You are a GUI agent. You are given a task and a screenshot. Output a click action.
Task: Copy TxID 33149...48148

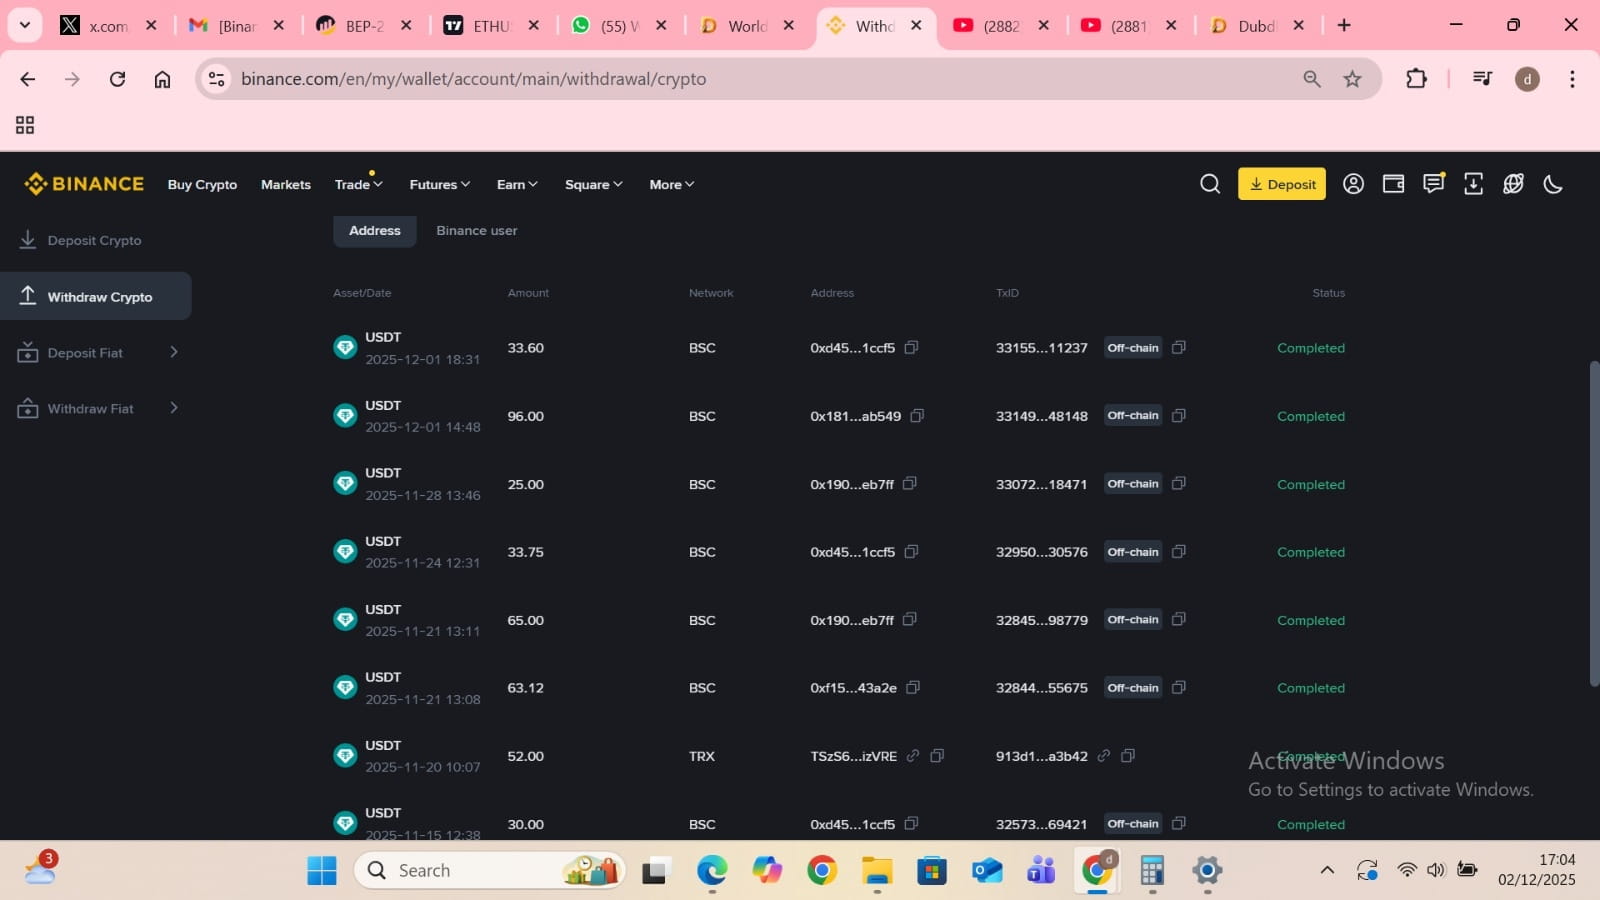tap(1179, 416)
